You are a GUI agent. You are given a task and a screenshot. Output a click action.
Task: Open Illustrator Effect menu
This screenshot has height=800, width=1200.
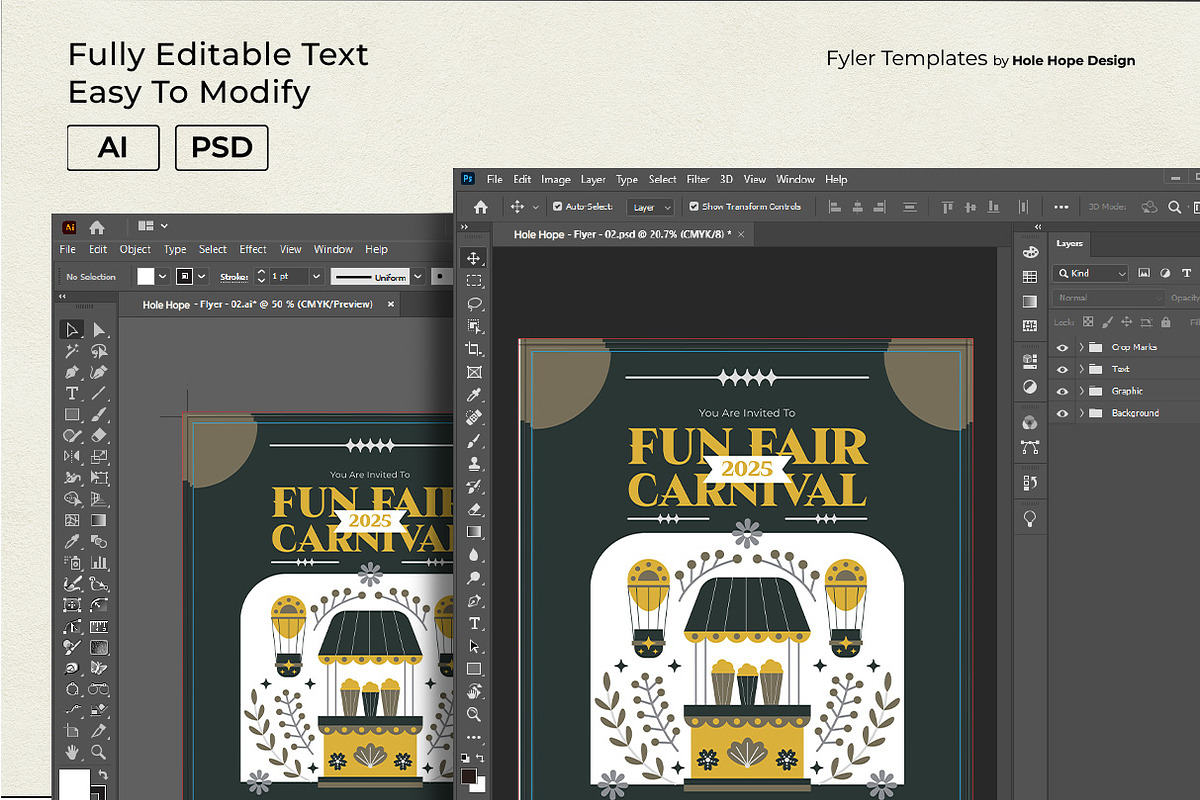(x=253, y=249)
